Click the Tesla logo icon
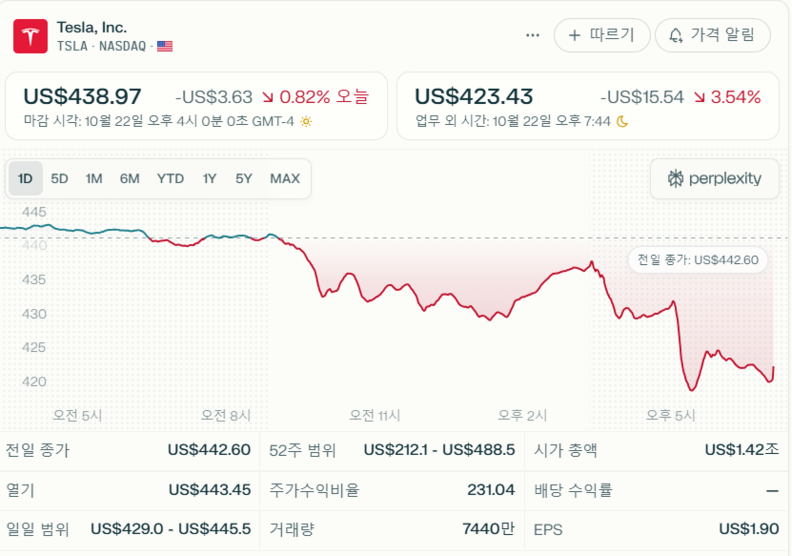 point(30,36)
